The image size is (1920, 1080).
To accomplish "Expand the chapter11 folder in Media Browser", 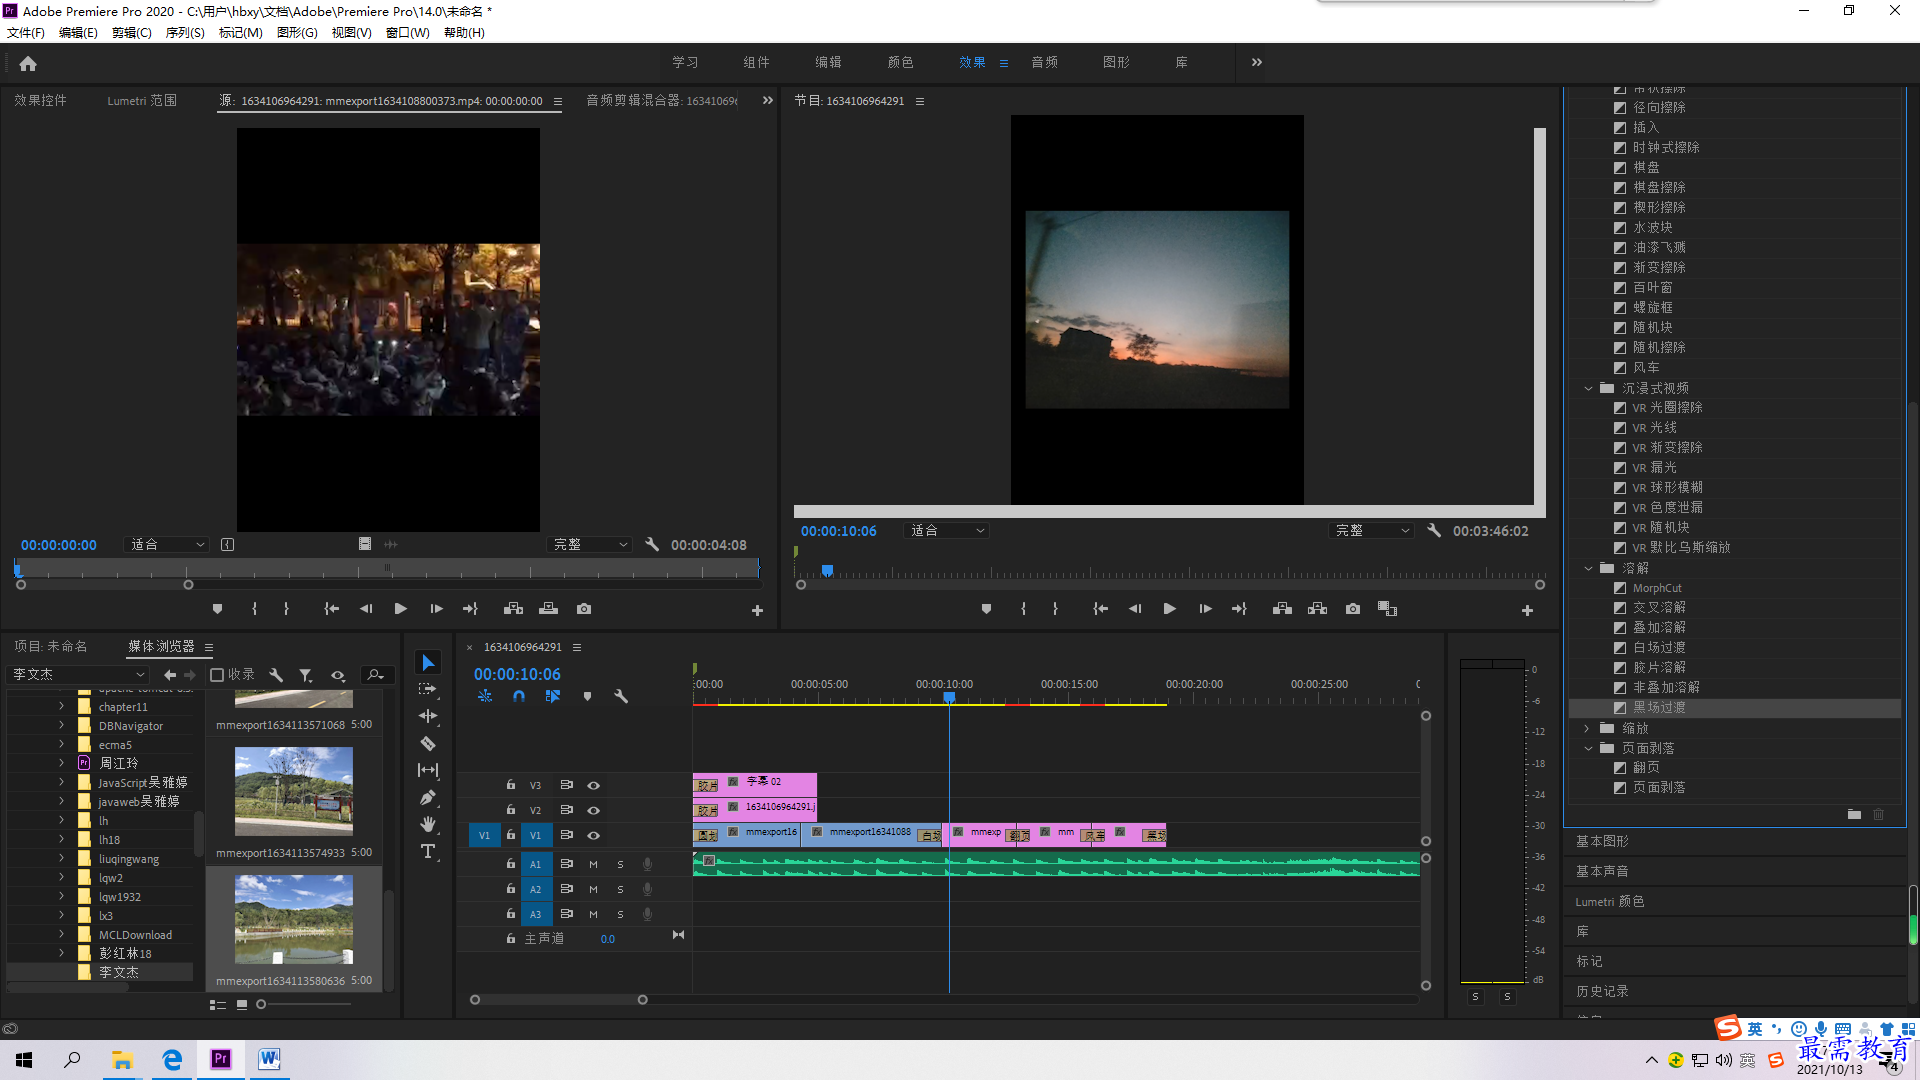I will point(61,707).
